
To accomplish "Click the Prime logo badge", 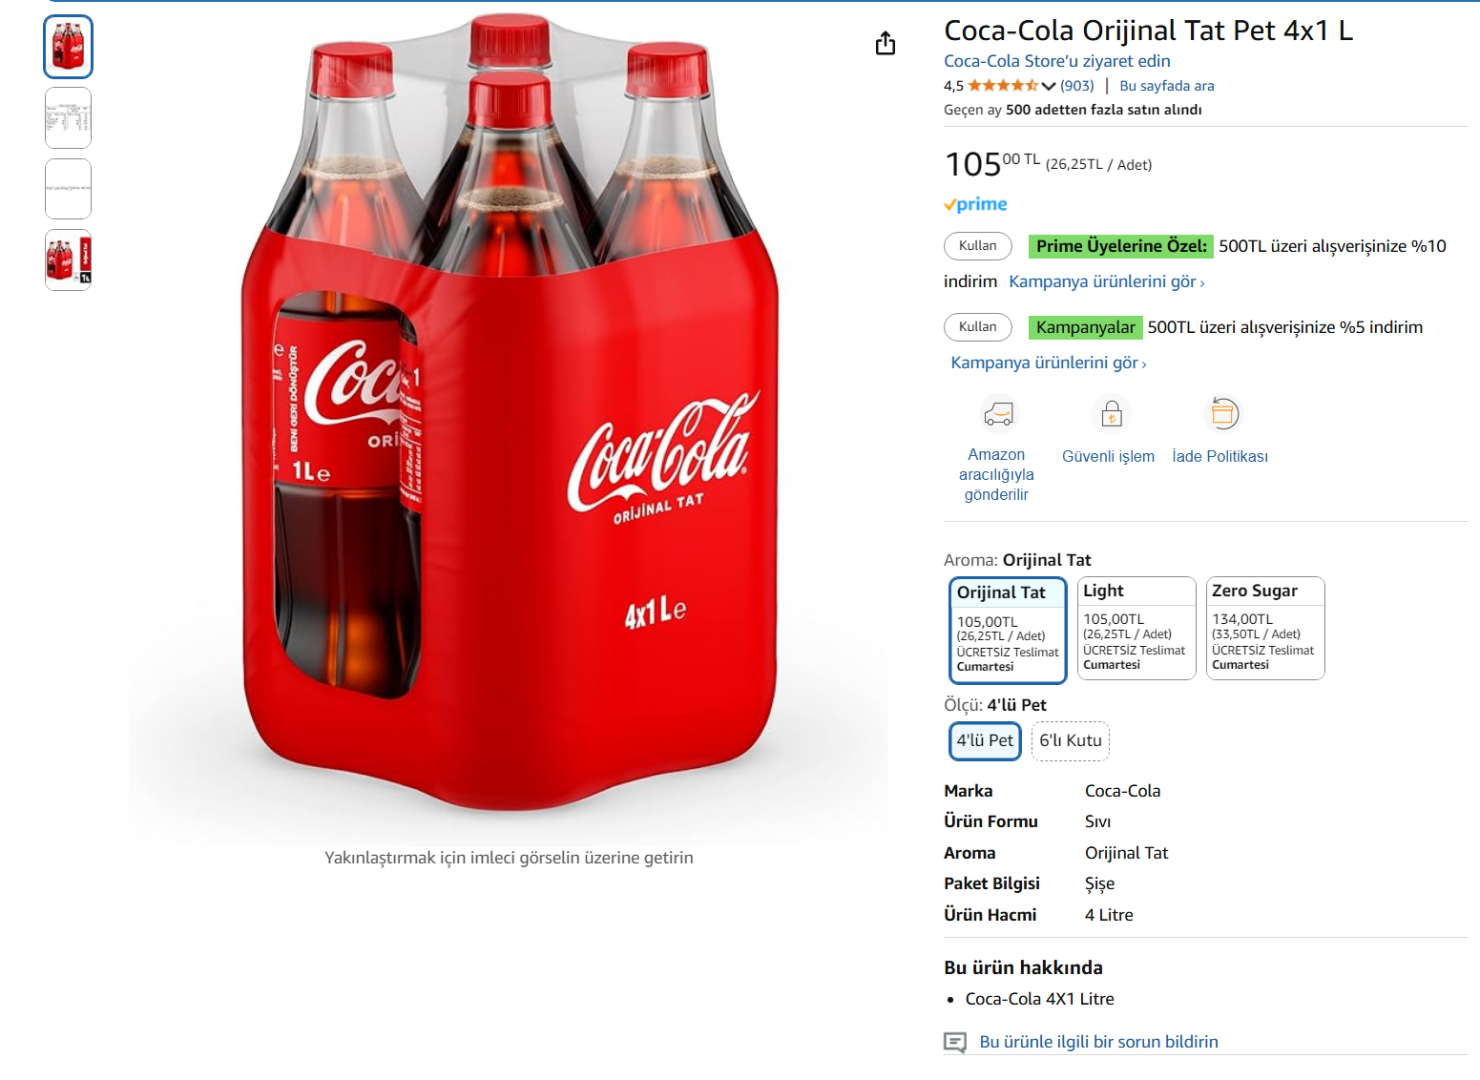I will (x=976, y=204).
